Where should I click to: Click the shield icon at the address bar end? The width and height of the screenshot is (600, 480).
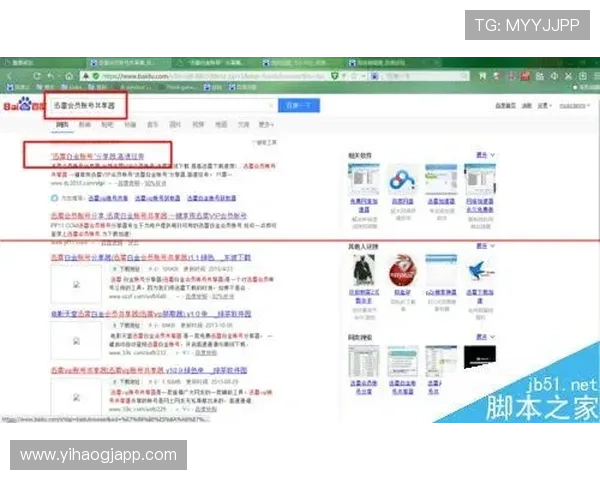pyautogui.click(x=335, y=76)
